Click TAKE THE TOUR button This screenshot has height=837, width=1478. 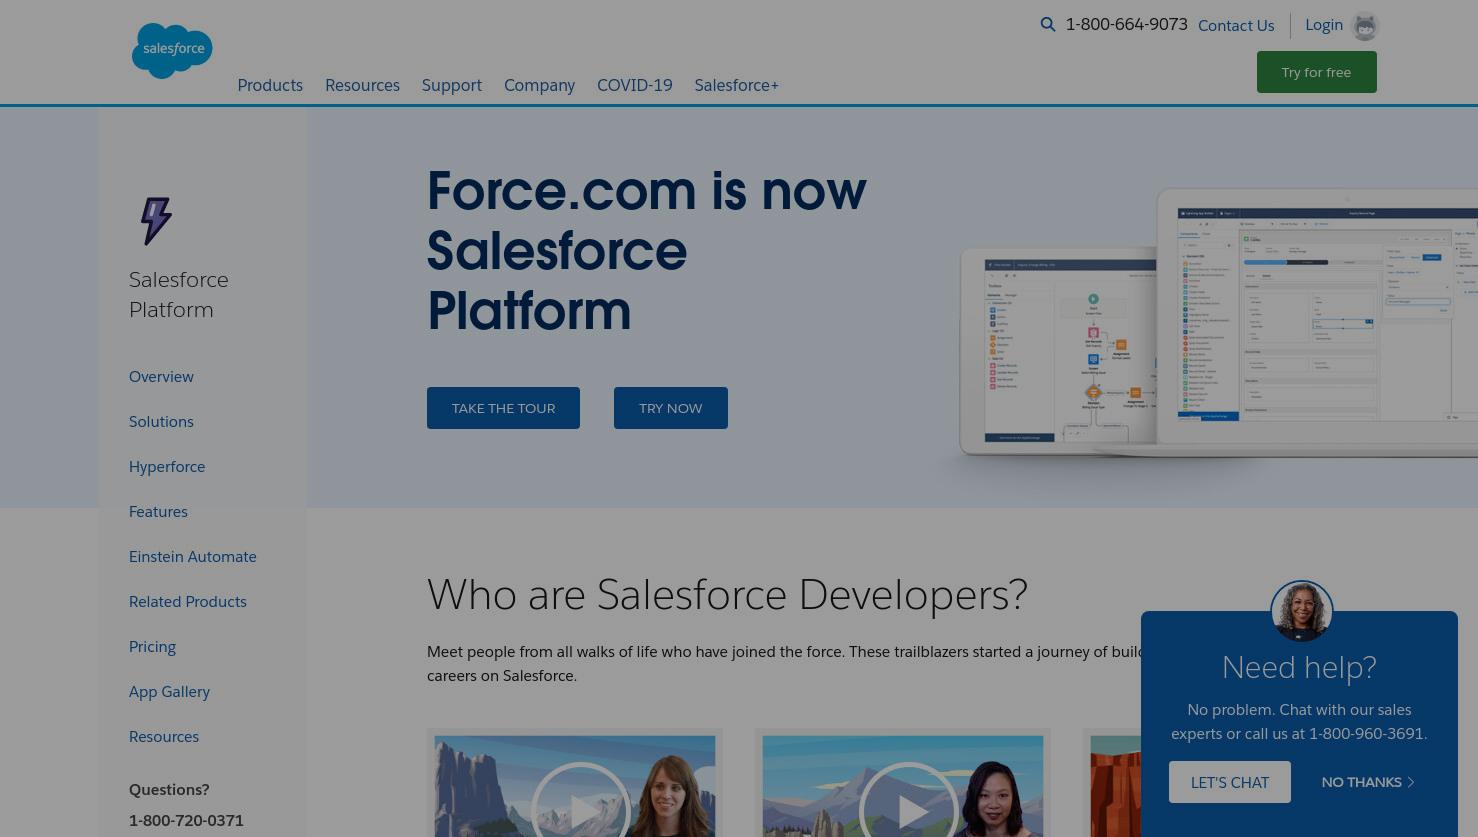click(503, 408)
